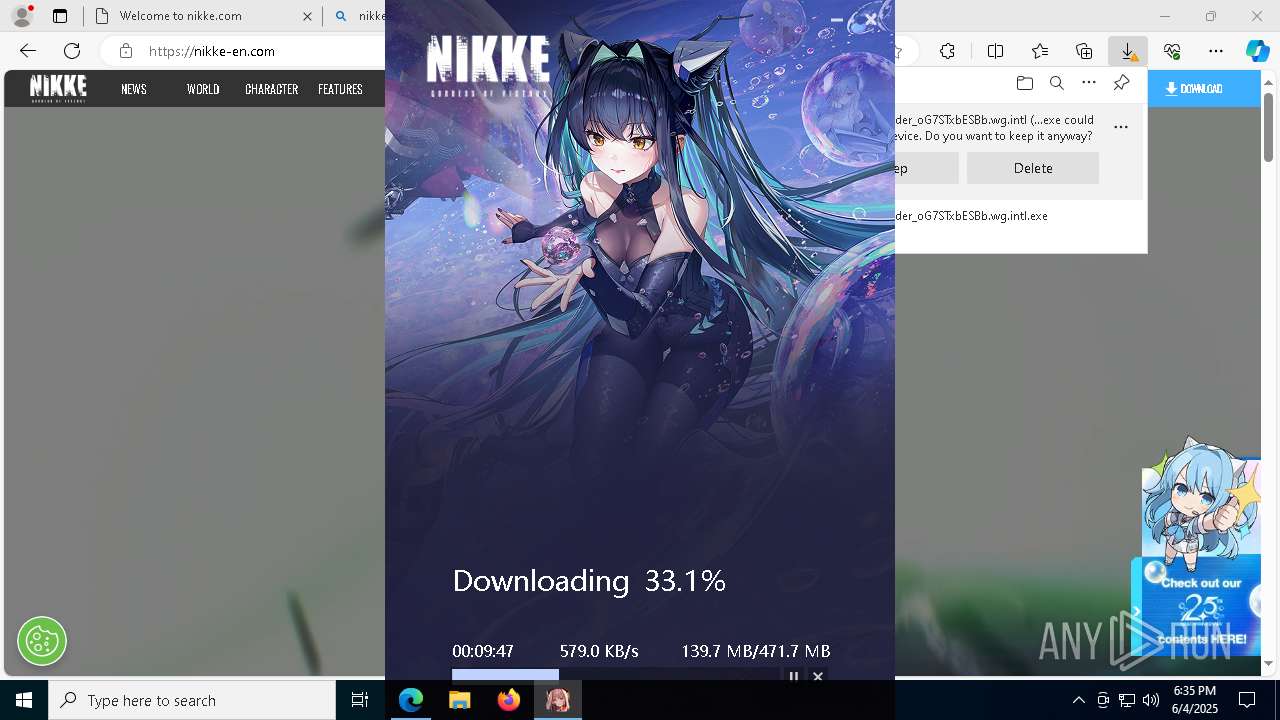This screenshot has width=1280, height=720.
Task: Click the download progress bar
Action: point(615,675)
